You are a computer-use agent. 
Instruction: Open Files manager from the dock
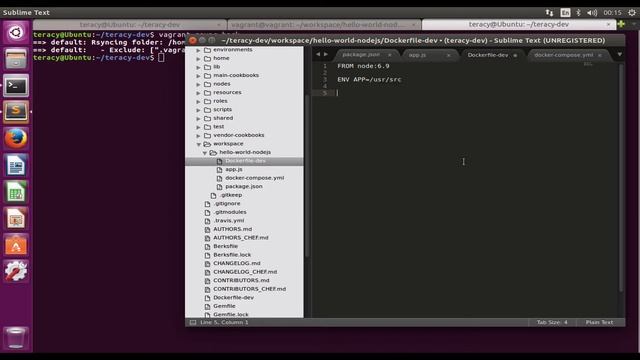[x=16, y=59]
